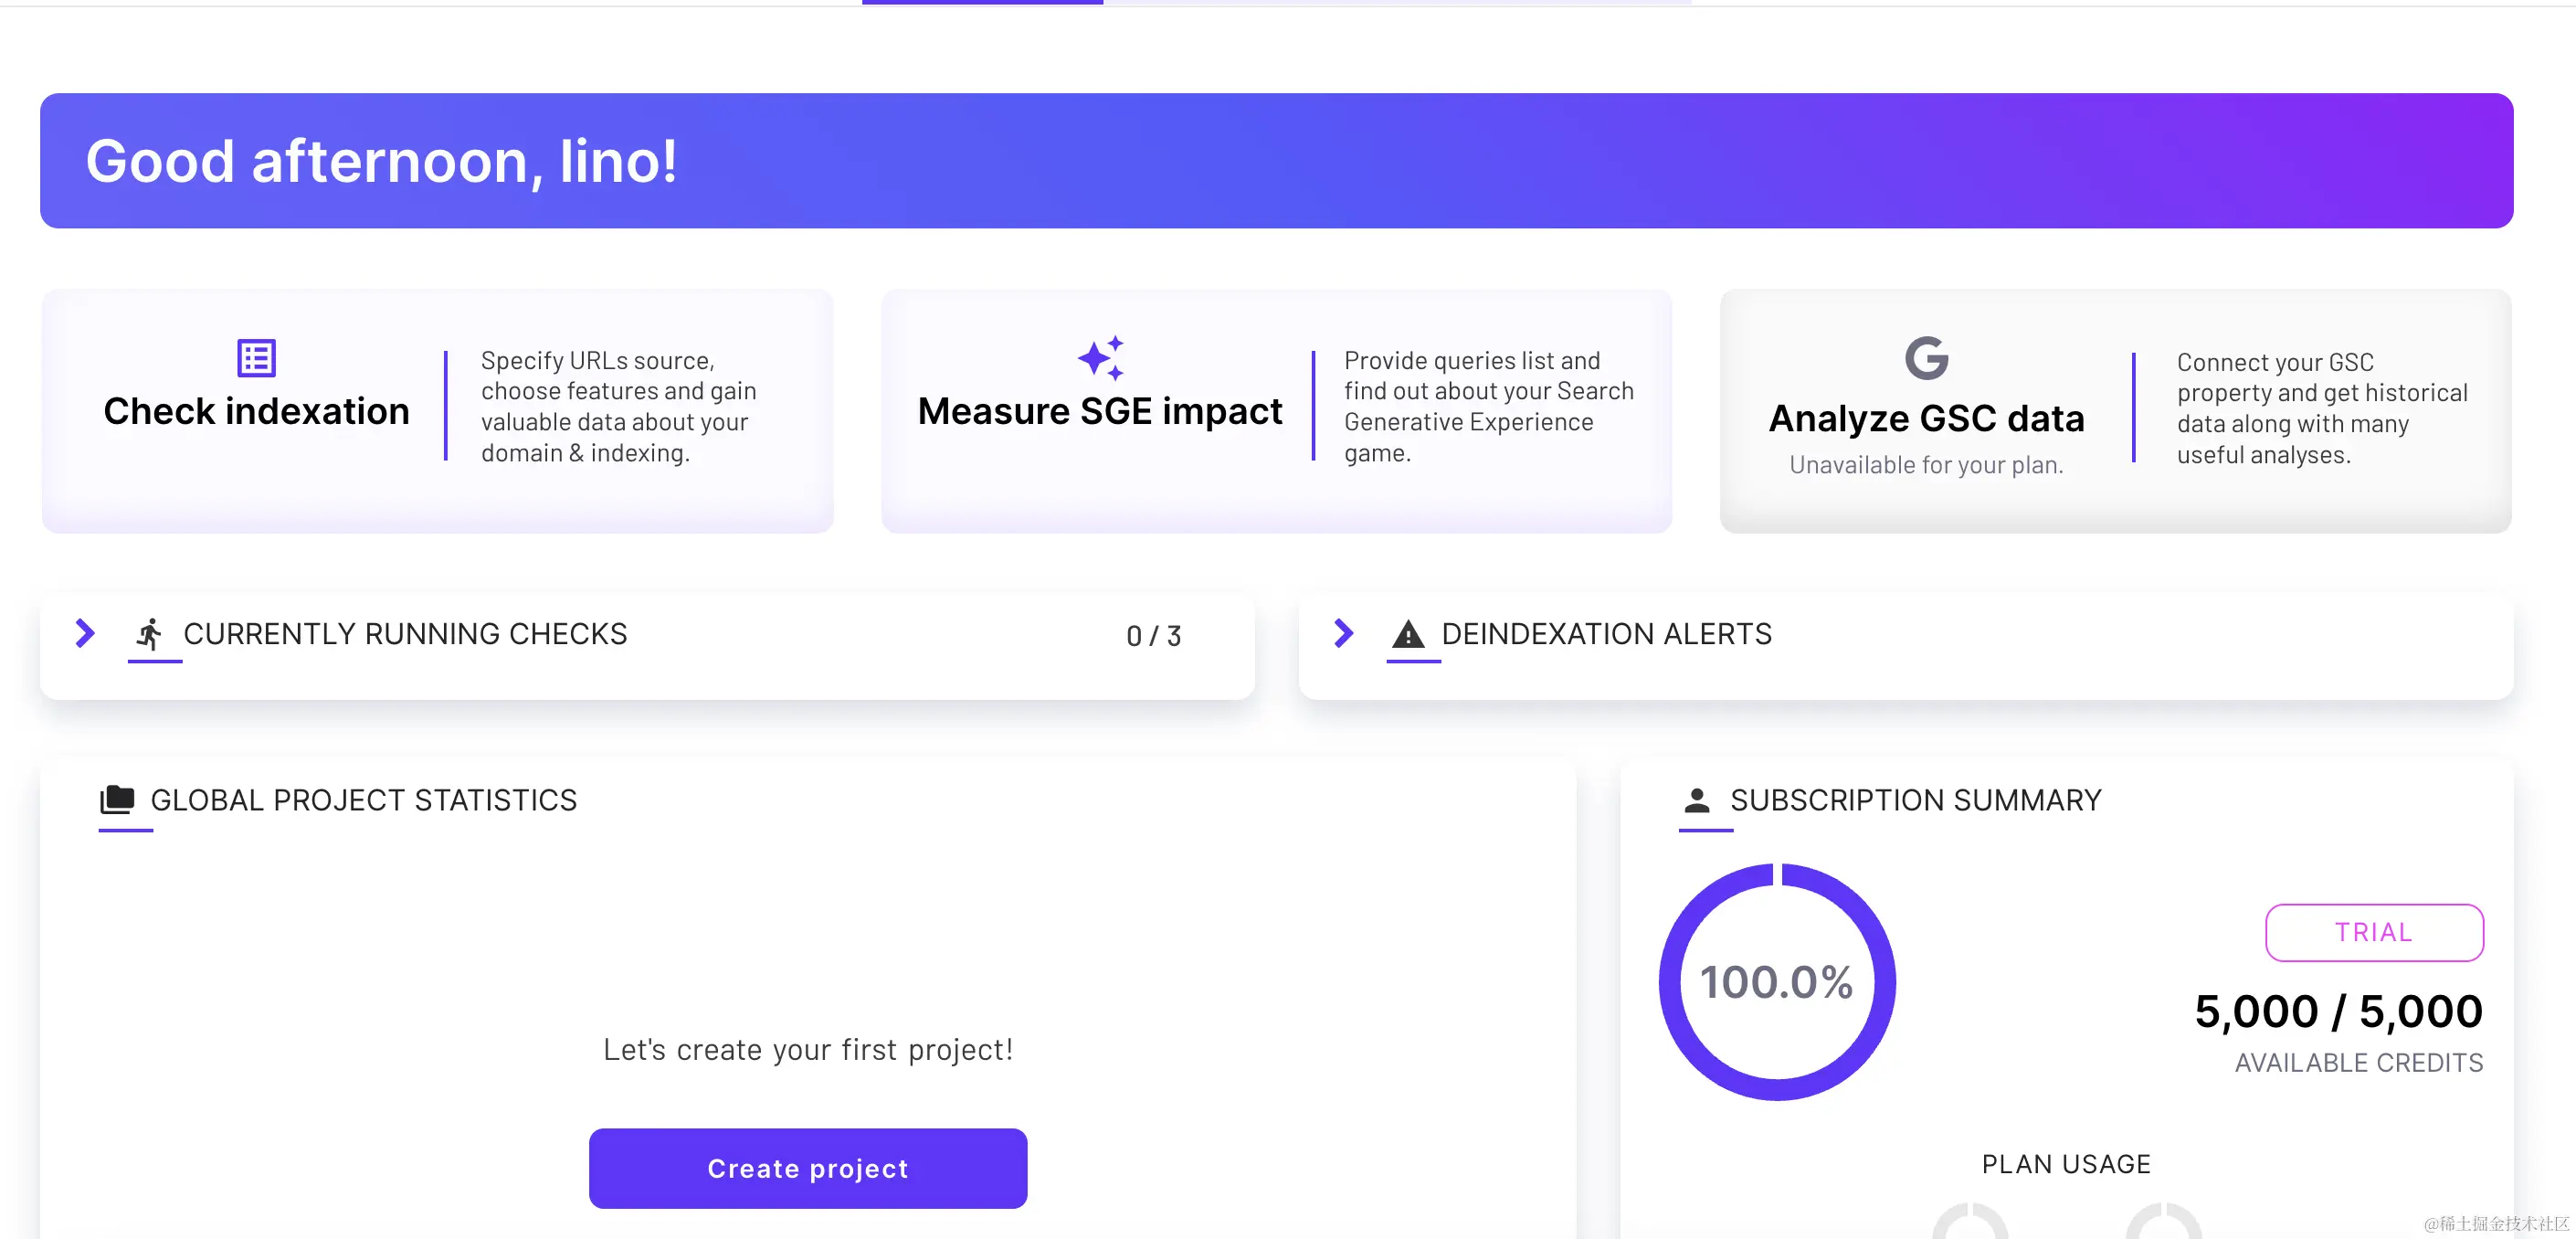Expand the Deindexation Alerts chevron
Viewport: 2576px width, 1239px height.
point(1343,632)
